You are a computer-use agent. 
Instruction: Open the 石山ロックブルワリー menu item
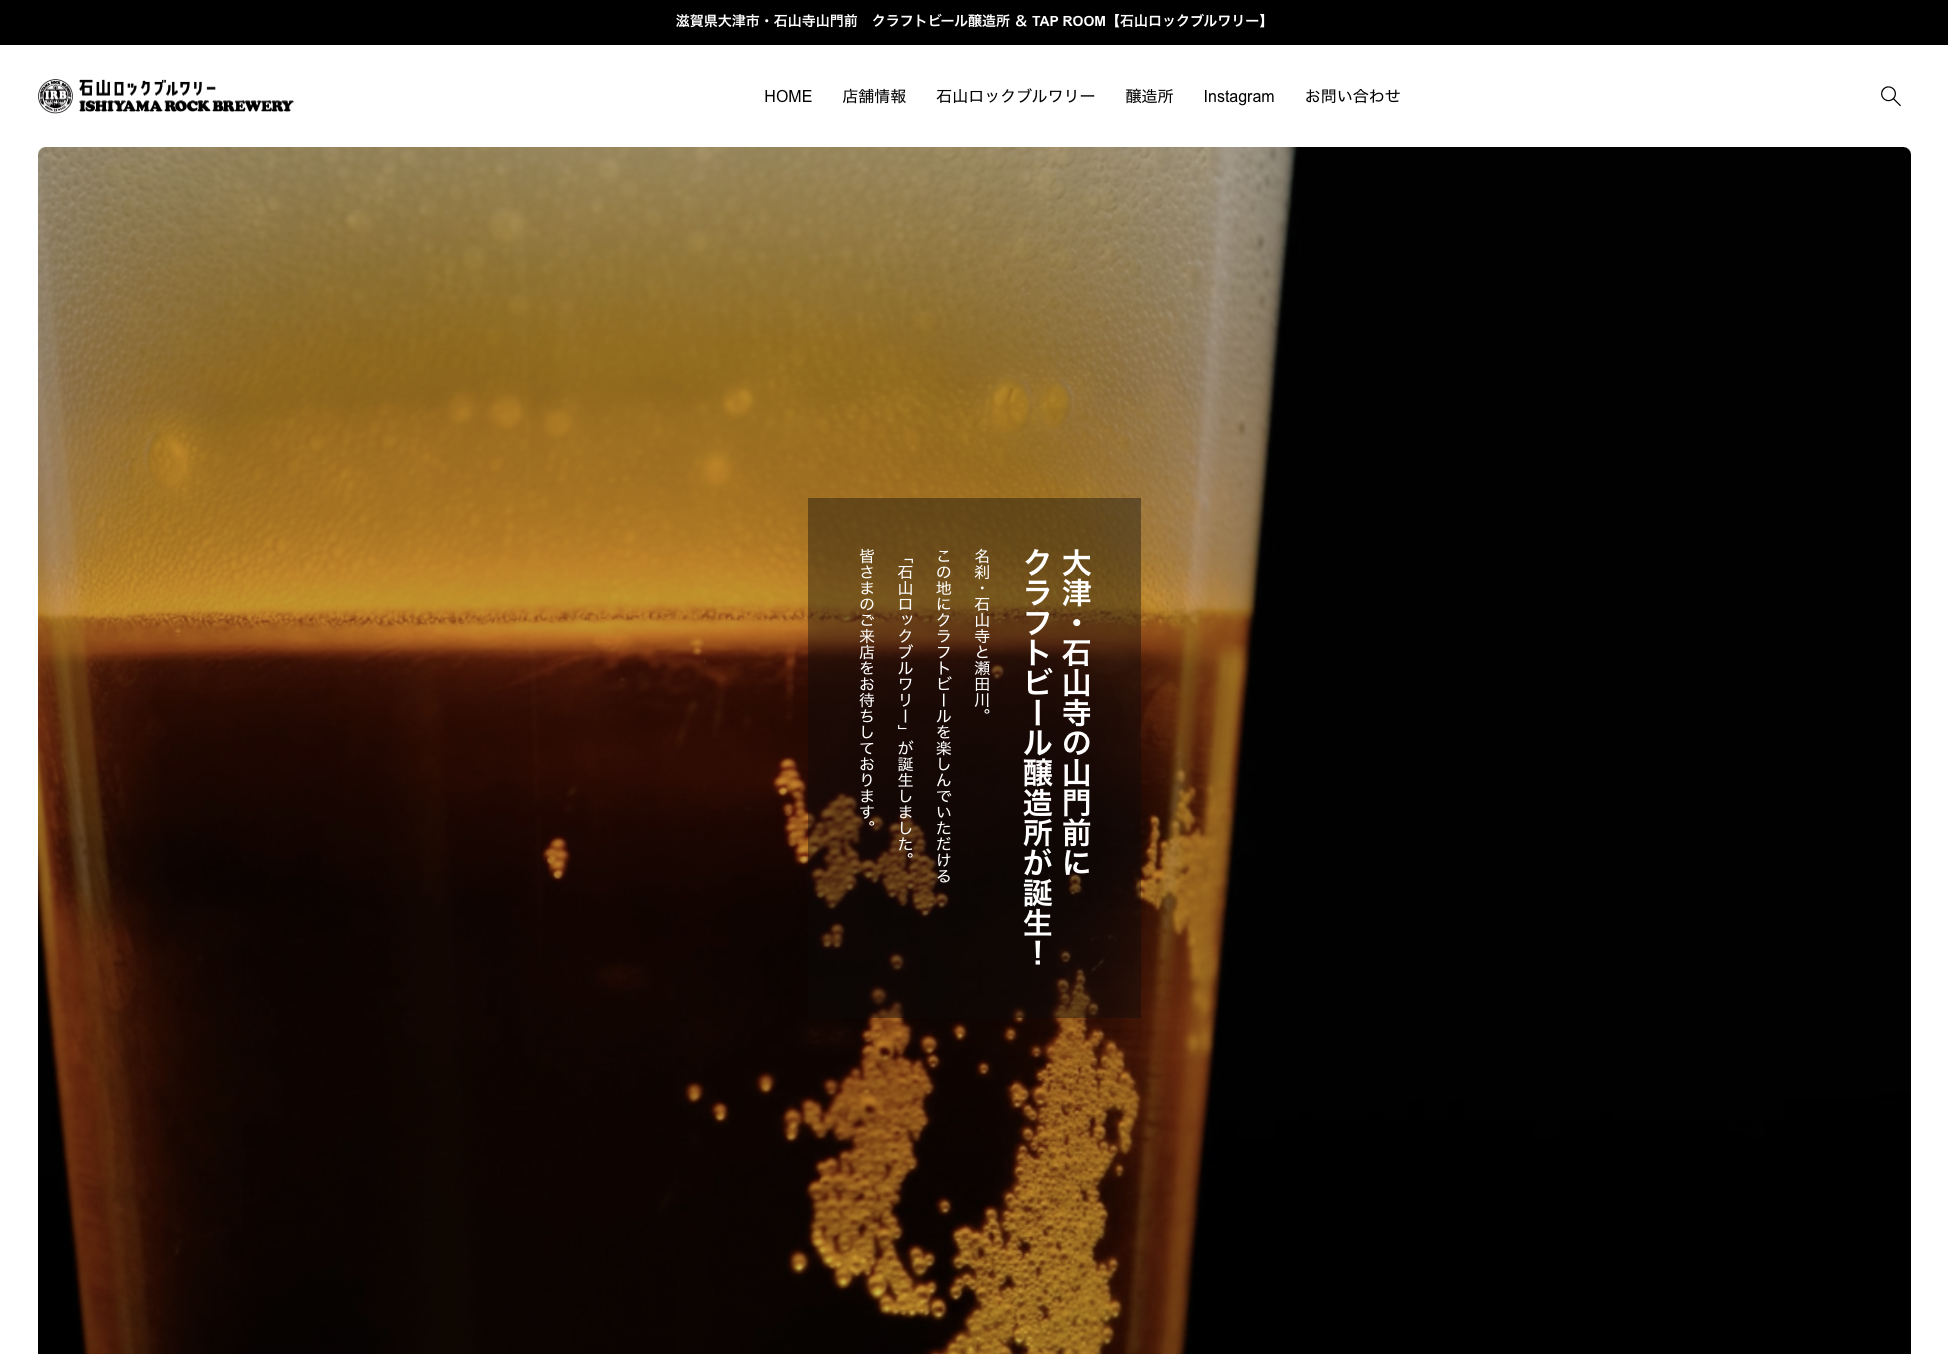[1015, 96]
